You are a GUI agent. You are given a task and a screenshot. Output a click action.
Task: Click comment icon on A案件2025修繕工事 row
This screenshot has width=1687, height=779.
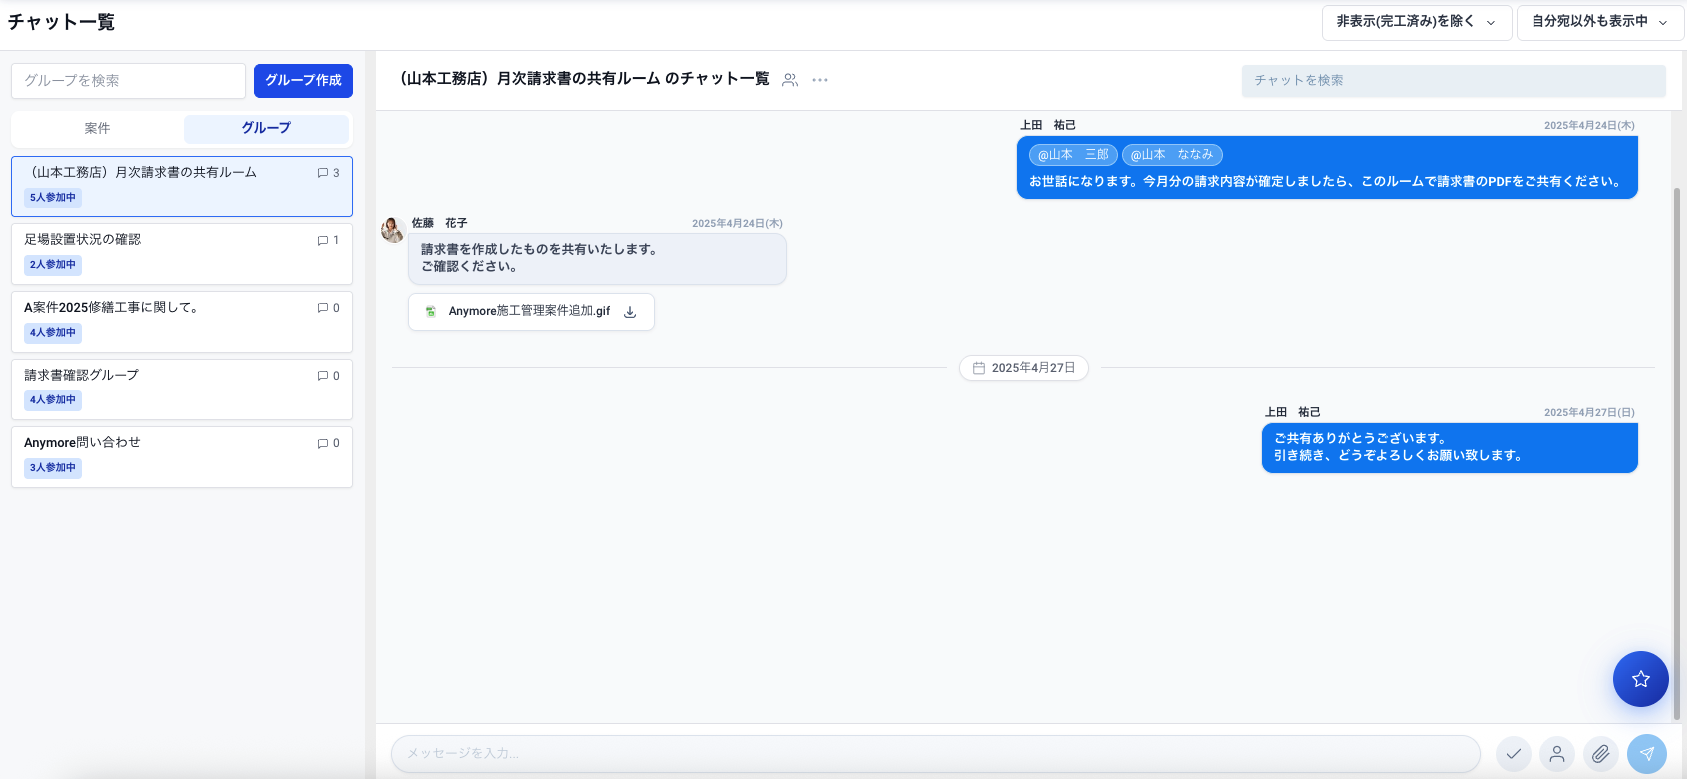pyautogui.click(x=322, y=308)
